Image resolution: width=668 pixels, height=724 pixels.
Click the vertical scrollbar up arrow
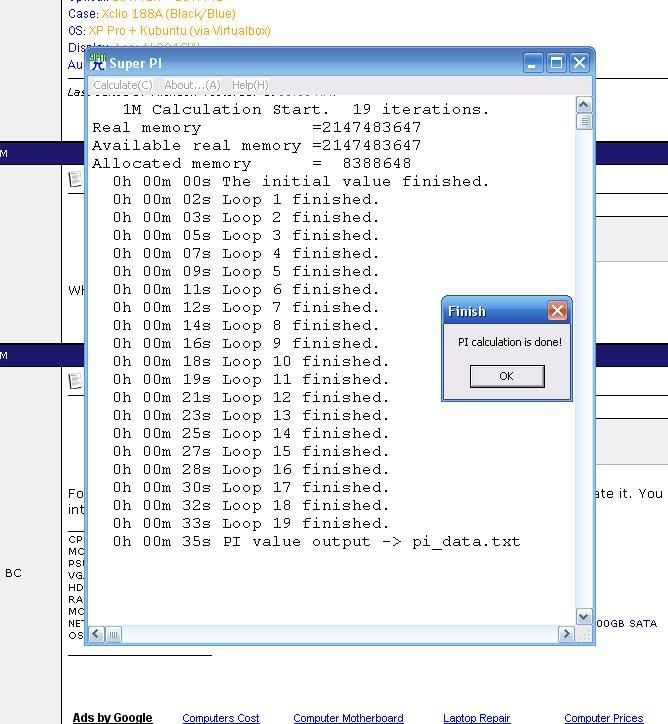click(x=584, y=105)
